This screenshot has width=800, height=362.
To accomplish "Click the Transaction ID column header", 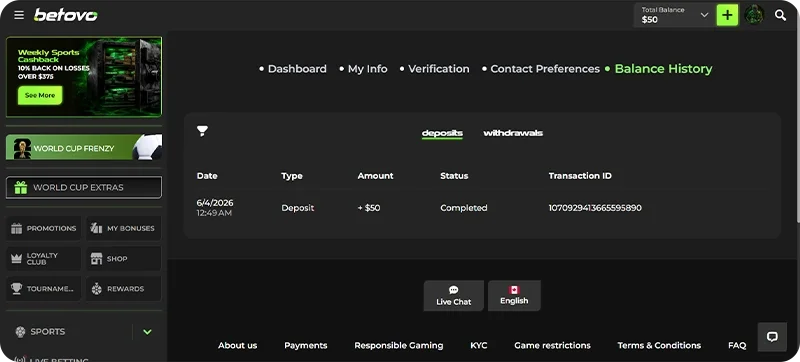I will point(580,176).
